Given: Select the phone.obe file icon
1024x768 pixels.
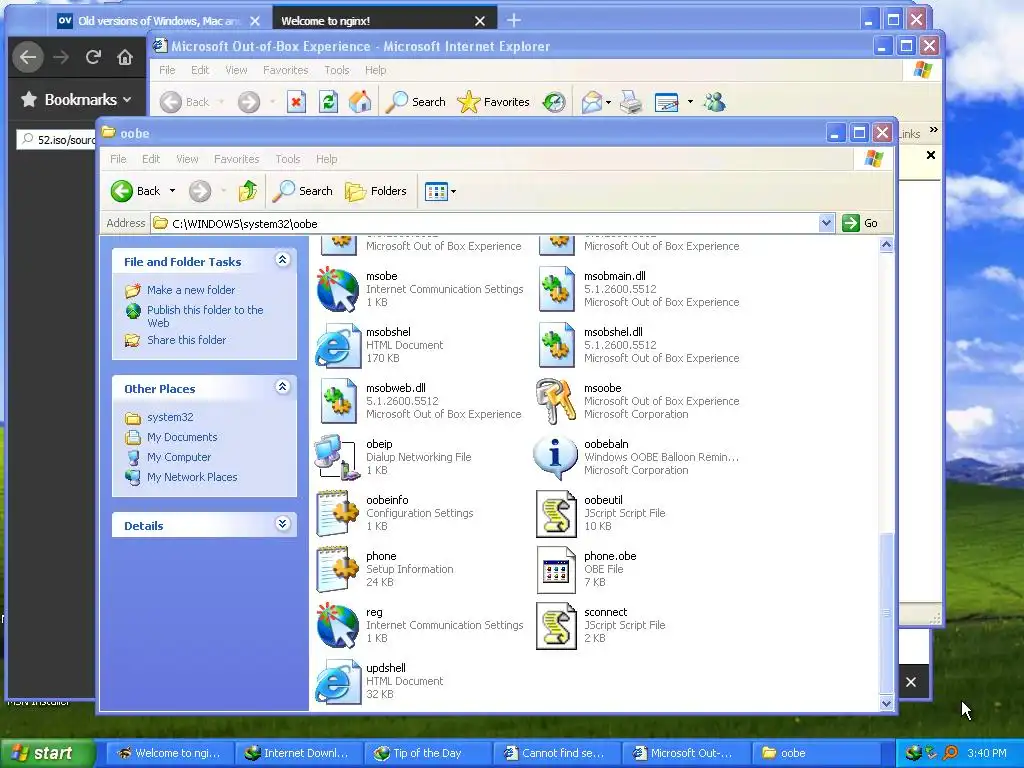Looking at the screenshot, I should pyautogui.click(x=556, y=570).
